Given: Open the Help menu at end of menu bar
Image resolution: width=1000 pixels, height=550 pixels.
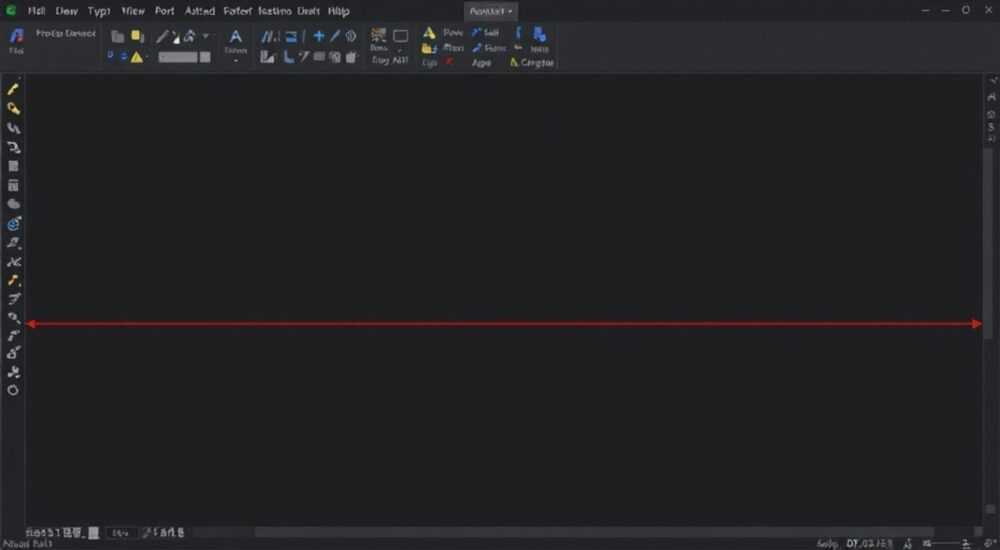Looking at the screenshot, I should click(338, 11).
